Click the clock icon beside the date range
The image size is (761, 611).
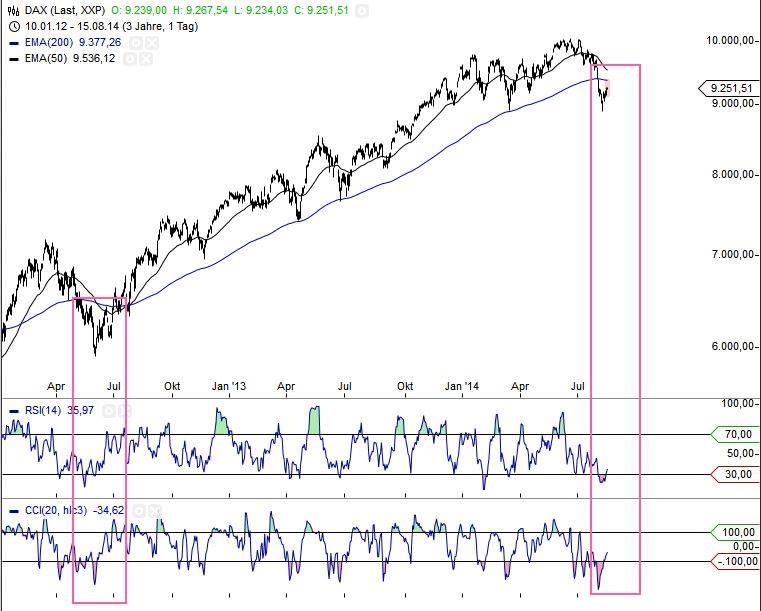(x=15, y=26)
